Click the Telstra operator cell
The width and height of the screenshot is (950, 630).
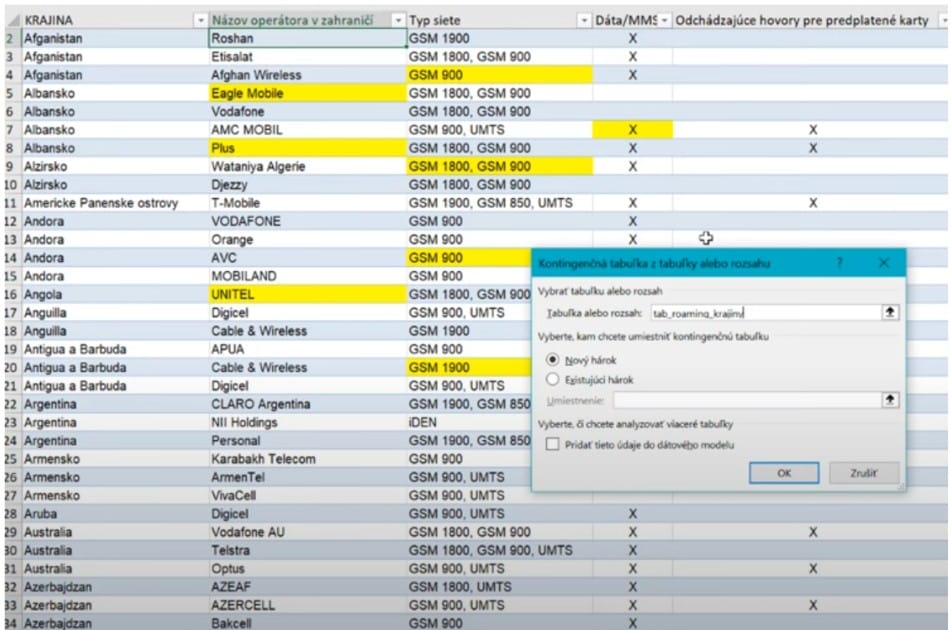[308, 551]
